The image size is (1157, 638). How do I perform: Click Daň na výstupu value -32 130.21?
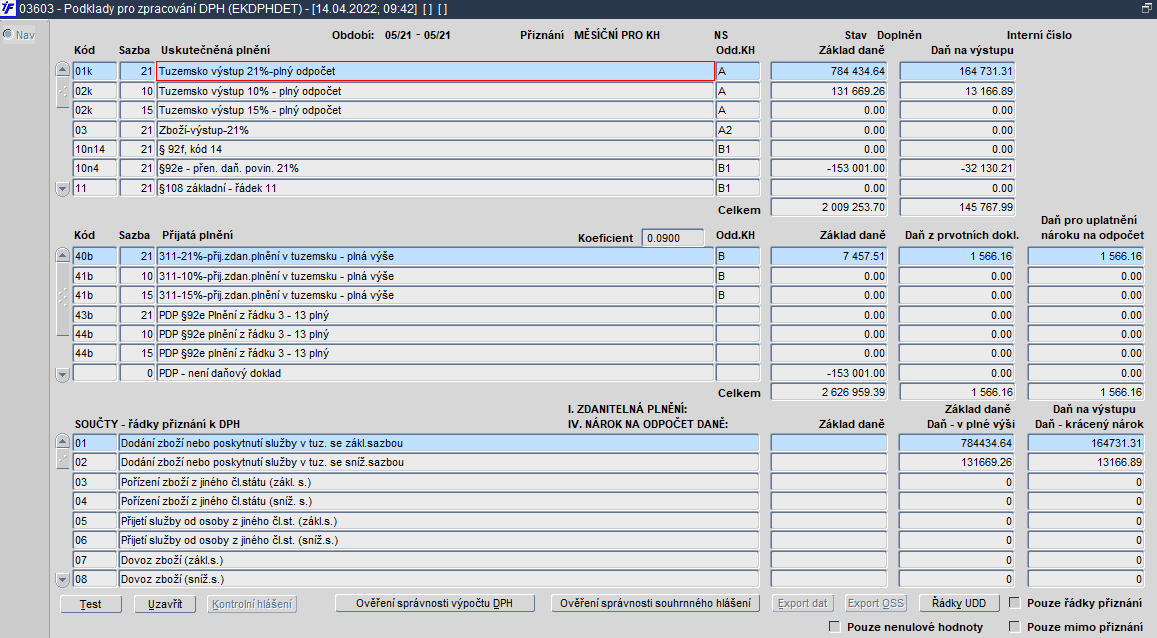(x=957, y=169)
